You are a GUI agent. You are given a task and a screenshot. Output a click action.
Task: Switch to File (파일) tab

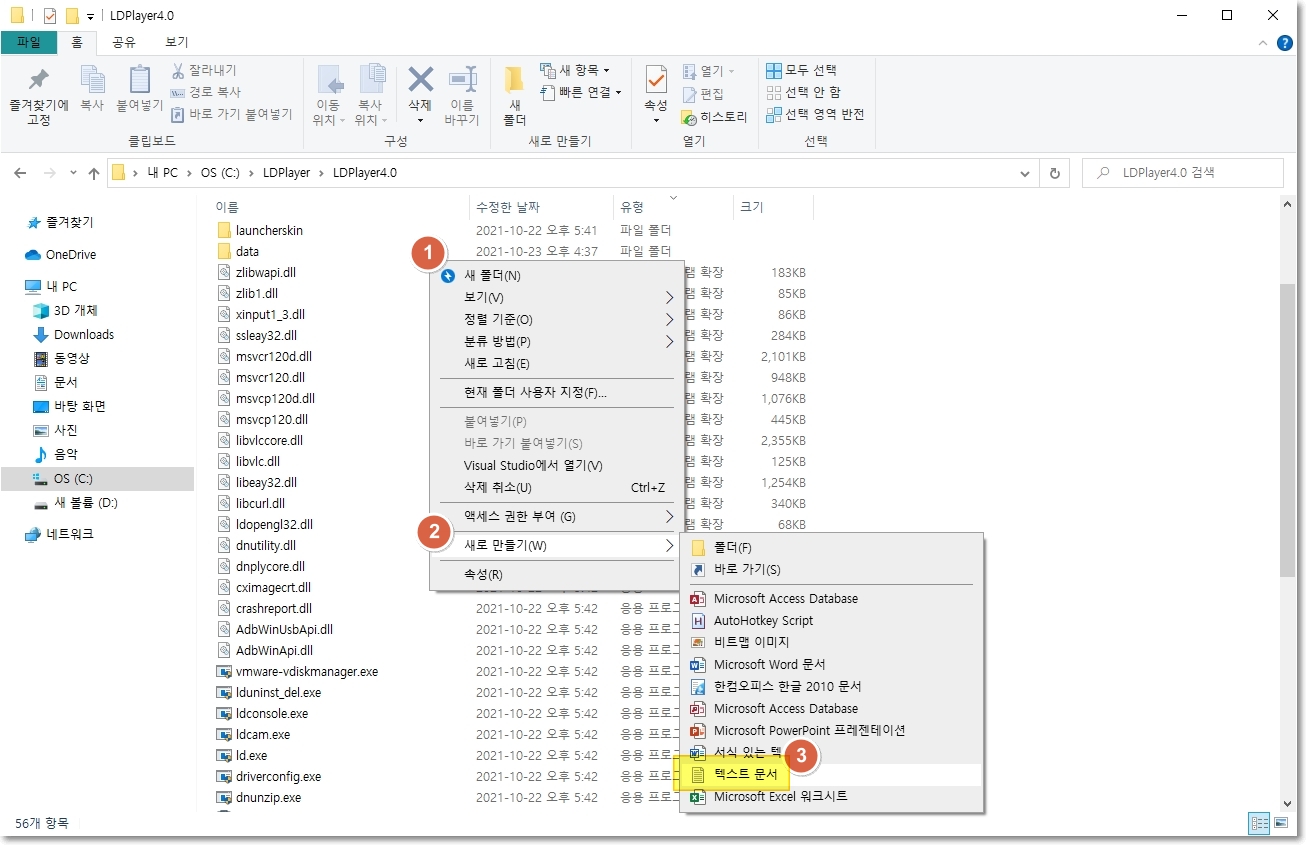29,42
